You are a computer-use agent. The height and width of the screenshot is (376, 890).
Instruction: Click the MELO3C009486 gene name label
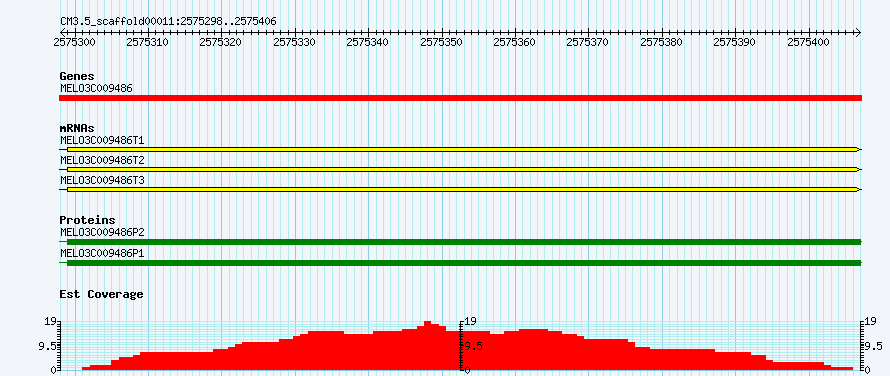[x=96, y=88]
